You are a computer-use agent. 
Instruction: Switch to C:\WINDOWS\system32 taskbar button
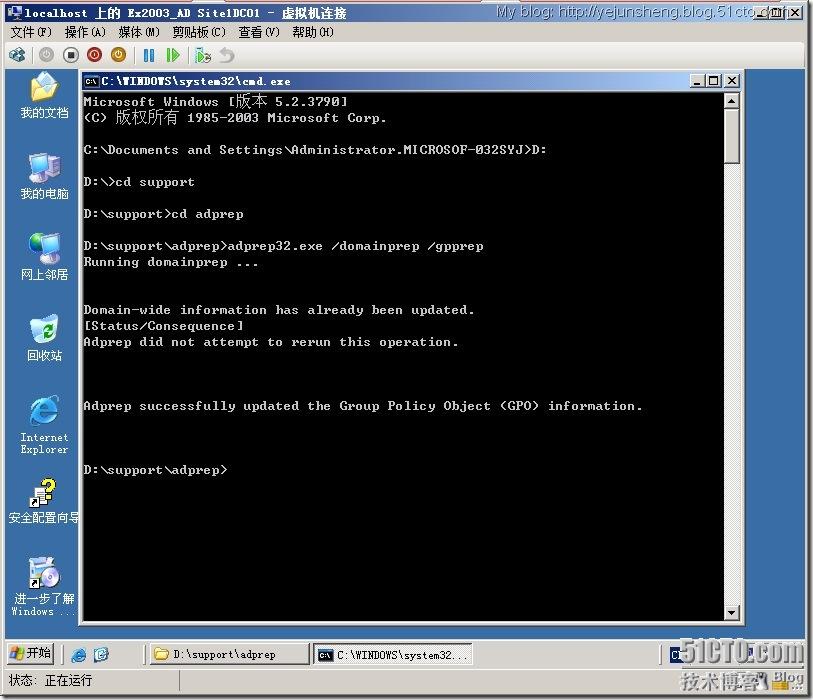click(x=392, y=655)
